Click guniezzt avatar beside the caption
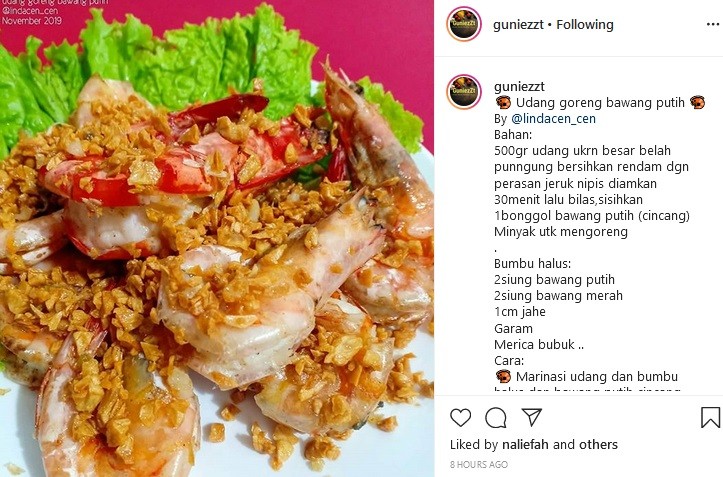Image resolution: width=723 pixels, height=477 pixels. click(x=464, y=91)
